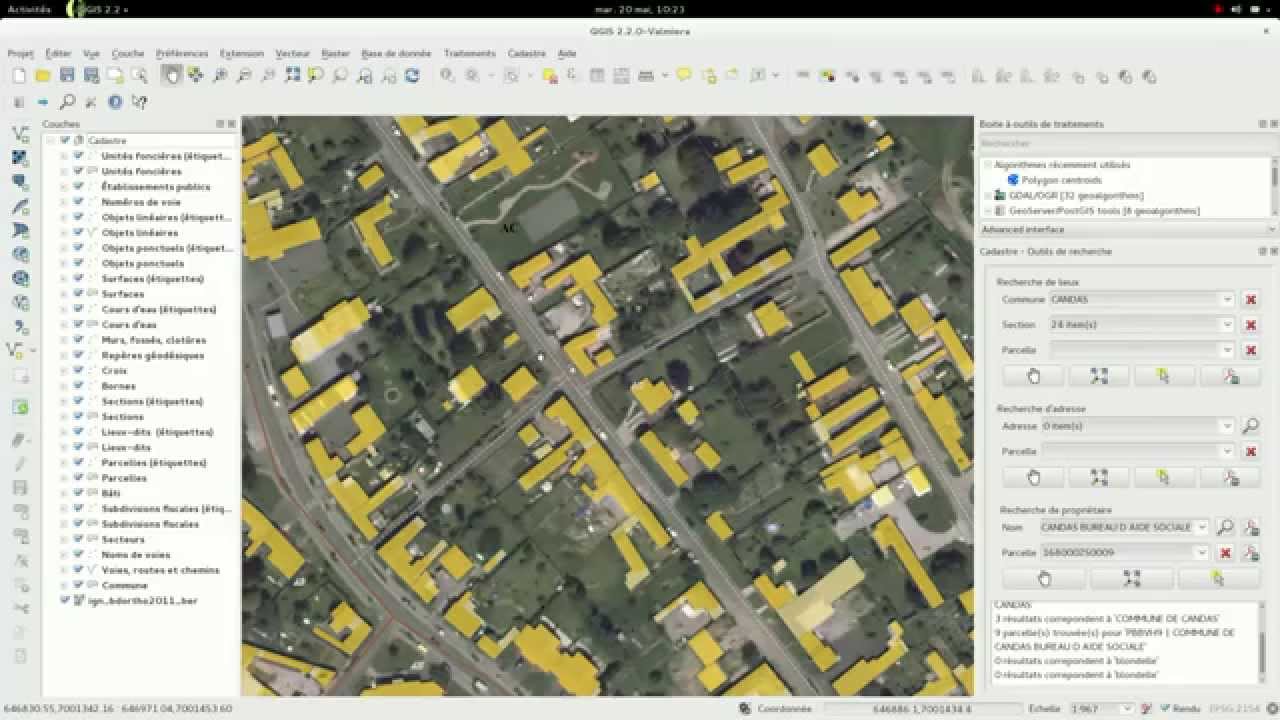Click the select button under Recherche d'adresse

coord(1164,477)
